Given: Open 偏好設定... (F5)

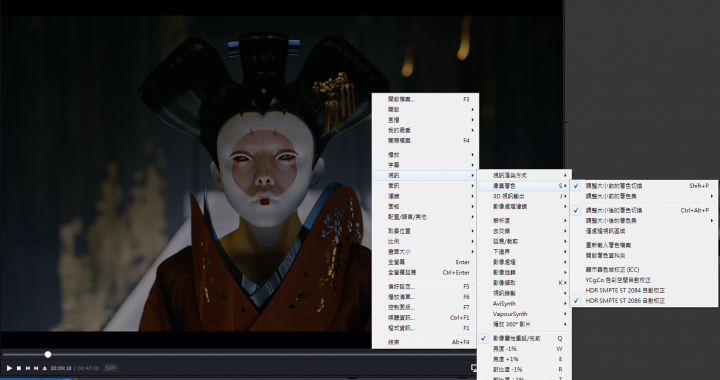Looking at the screenshot, I should tap(425, 286).
